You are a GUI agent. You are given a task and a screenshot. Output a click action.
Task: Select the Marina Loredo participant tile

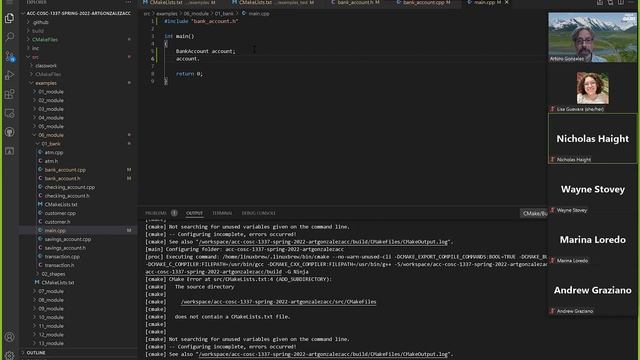coord(592,240)
